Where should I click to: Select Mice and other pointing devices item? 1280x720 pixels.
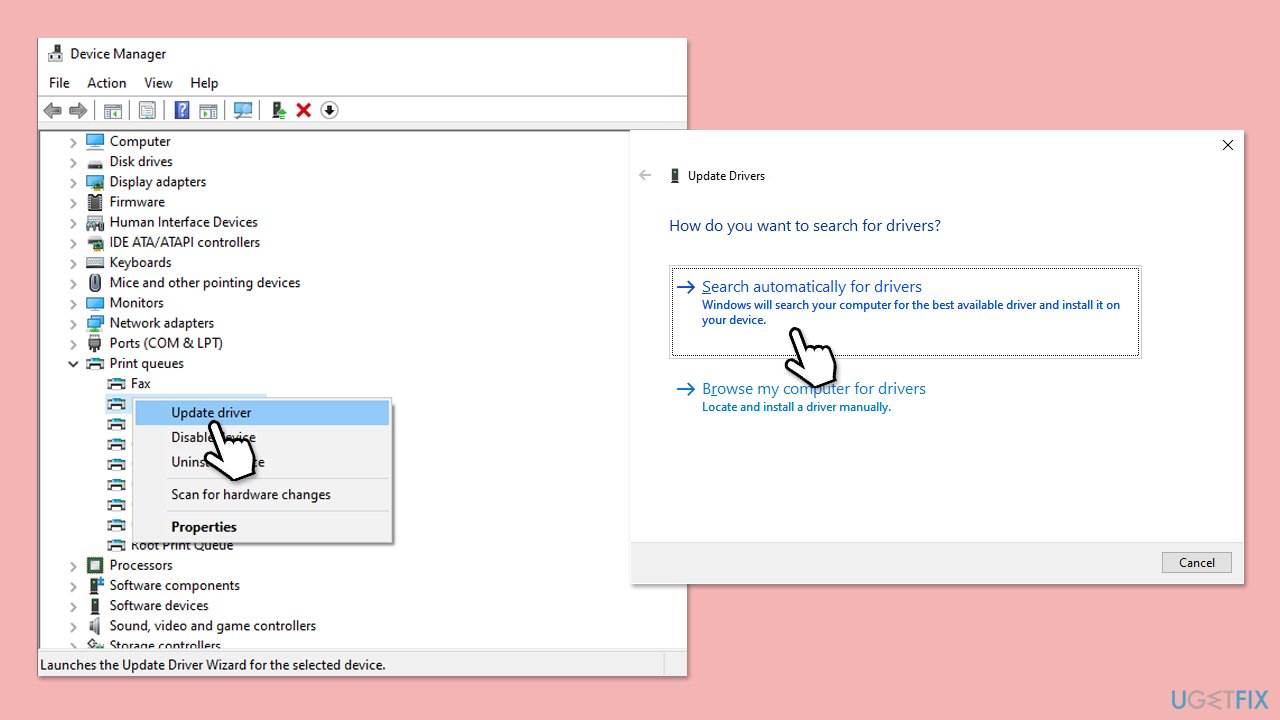pos(205,283)
